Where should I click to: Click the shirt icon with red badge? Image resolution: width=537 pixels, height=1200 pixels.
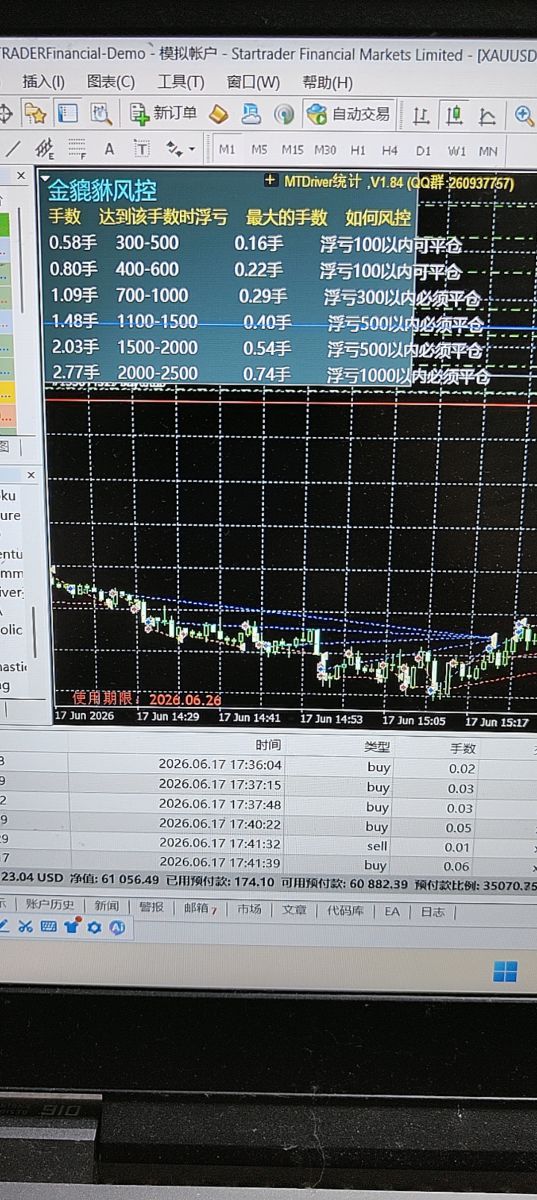[x=71, y=927]
